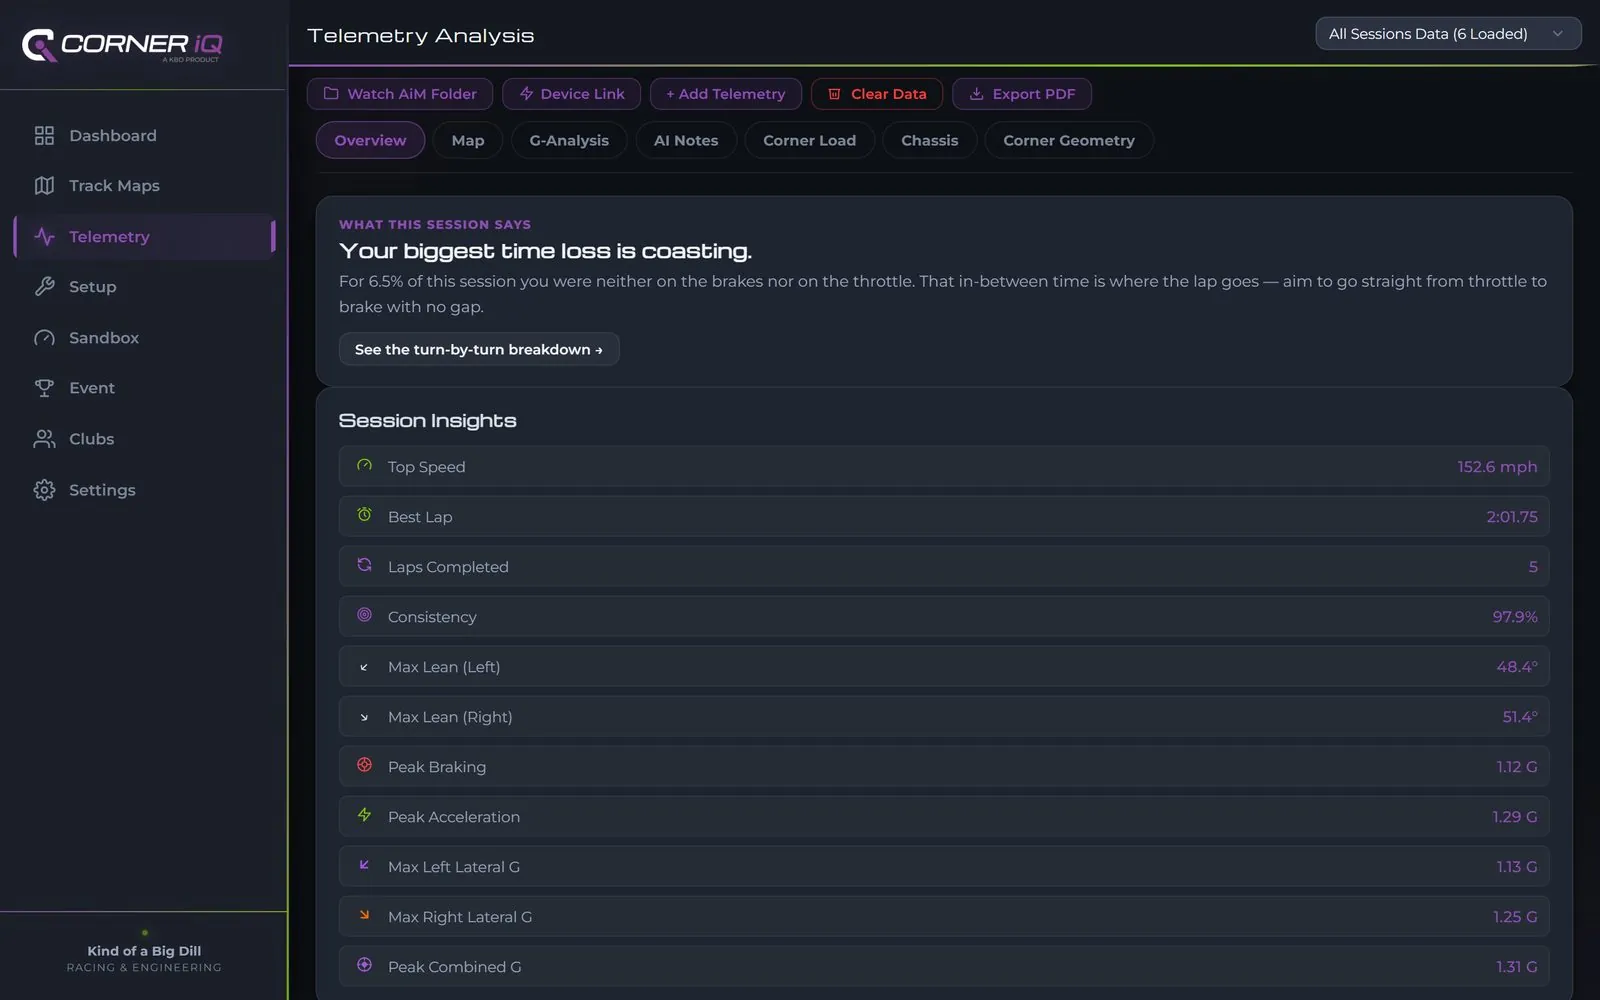The height and width of the screenshot is (1000, 1600).
Task: Click the Peak Acceleration lightning icon
Action: pos(364,815)
